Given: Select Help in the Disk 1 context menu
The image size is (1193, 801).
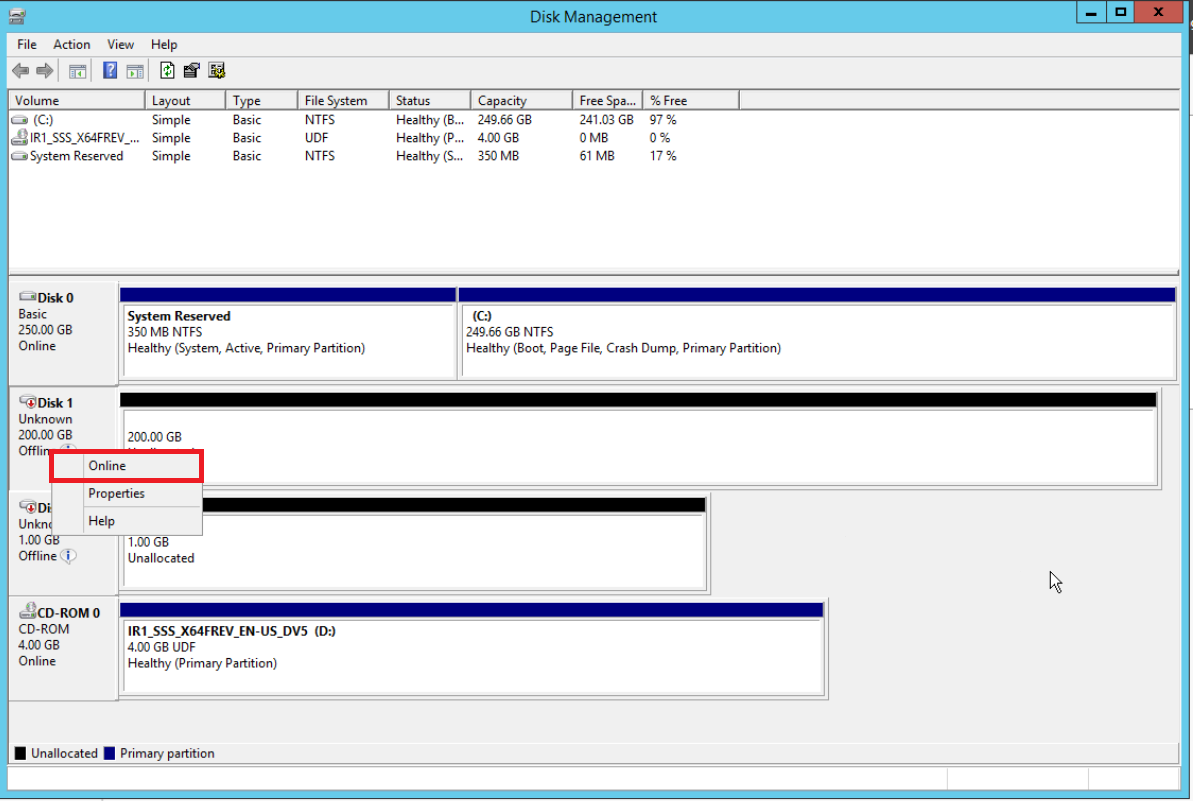Looking at the screenshot, I should tap(101, 521).
